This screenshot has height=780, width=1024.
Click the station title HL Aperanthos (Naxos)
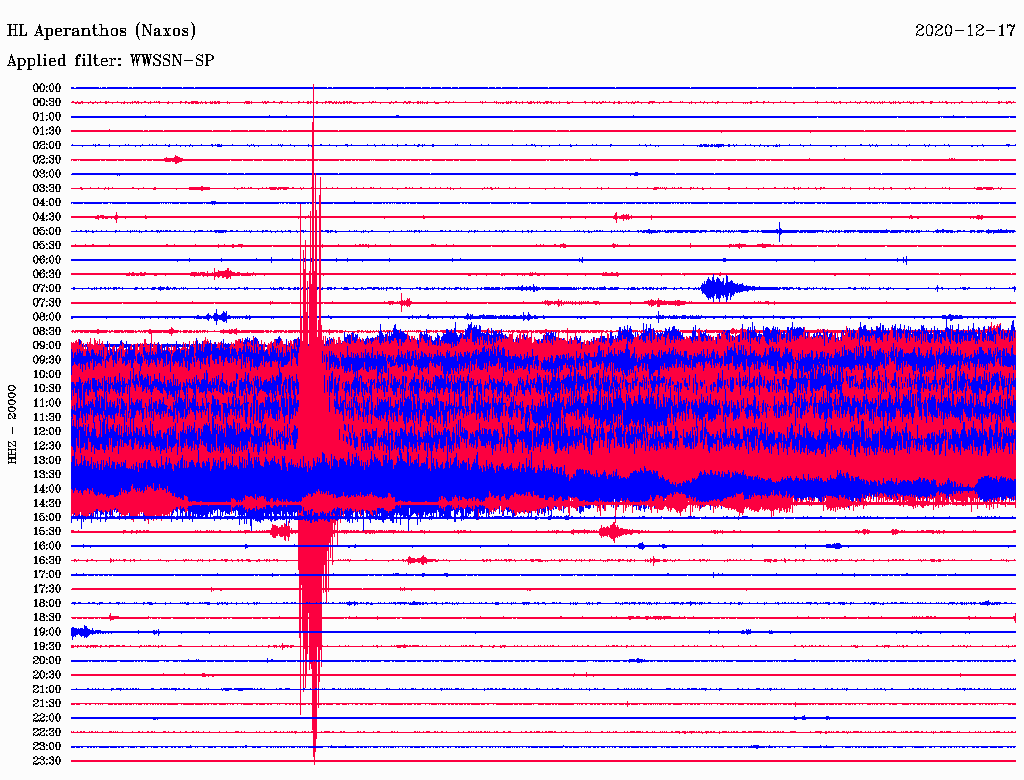101,31
